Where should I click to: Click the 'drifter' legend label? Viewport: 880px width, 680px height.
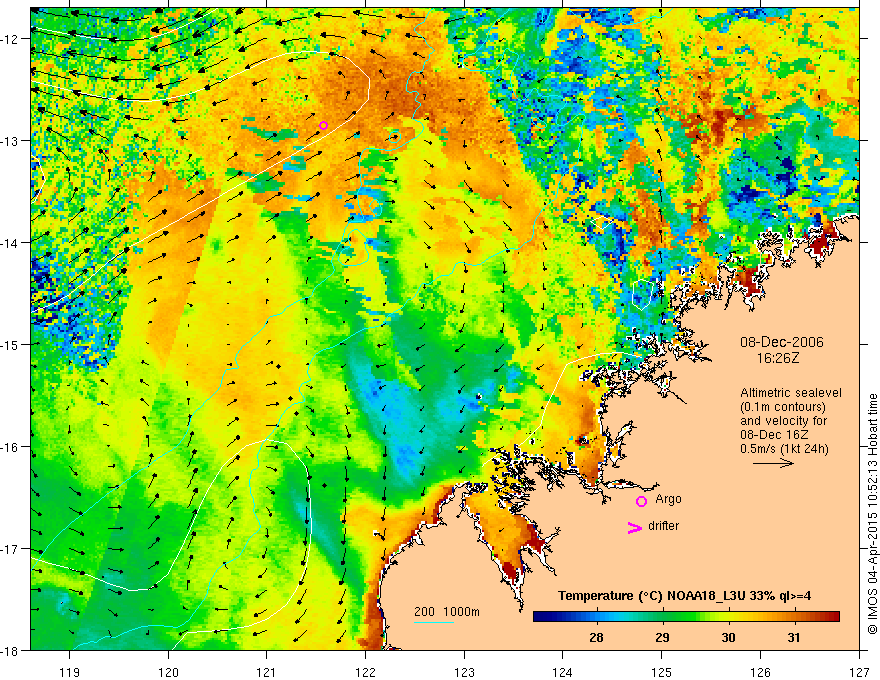click(x=663, y=526)
